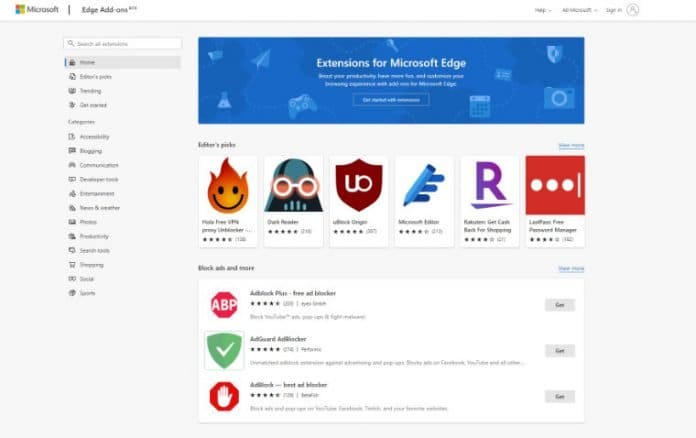The image size is (696, 438).
Task: Go to Trending in the sidebar
Action: pos(90,90)
